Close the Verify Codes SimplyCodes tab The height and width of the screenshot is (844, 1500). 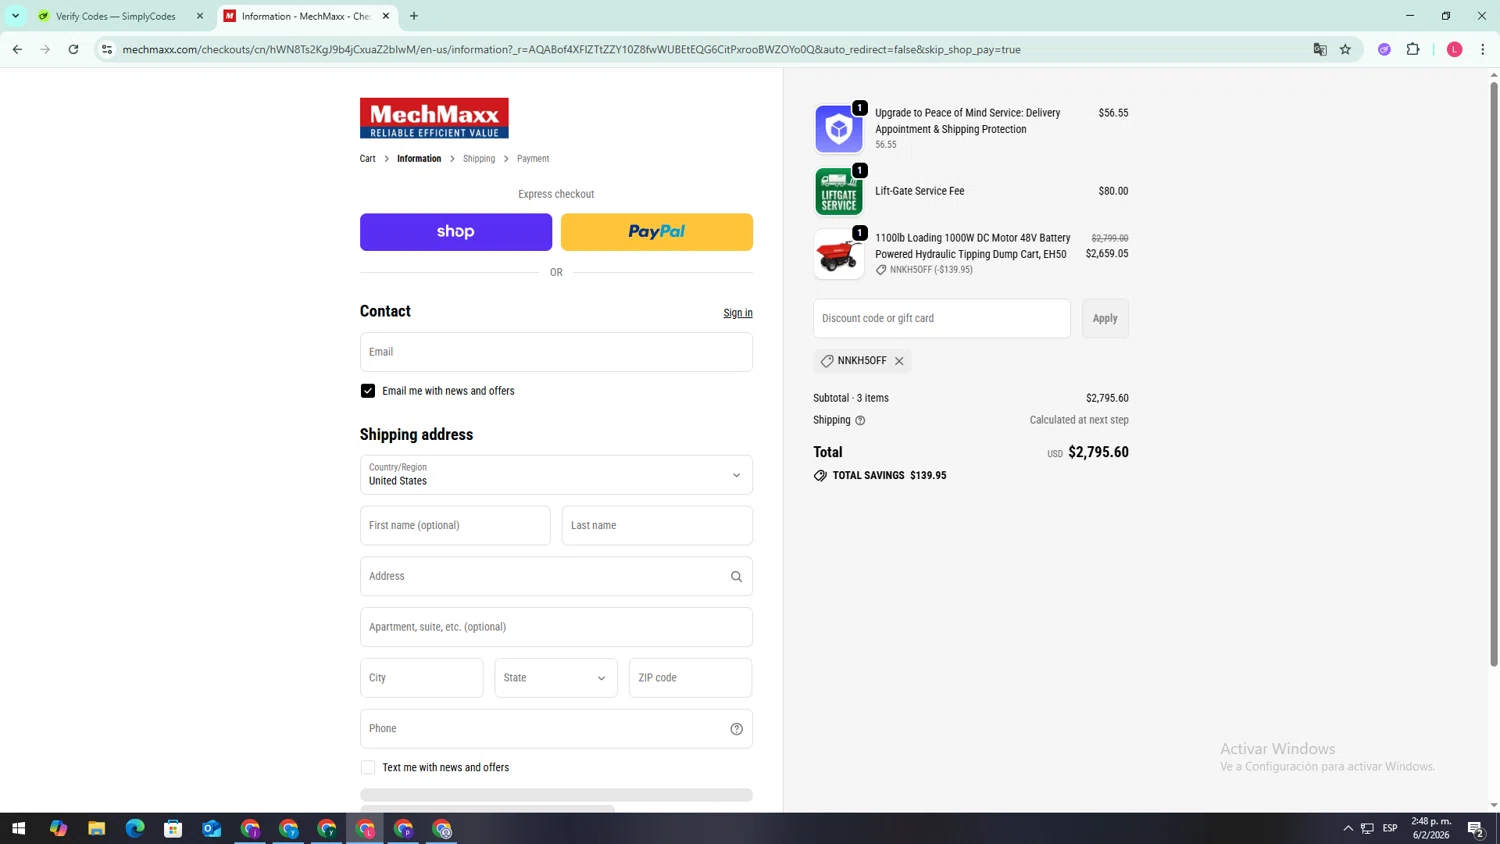click(200, 16)
